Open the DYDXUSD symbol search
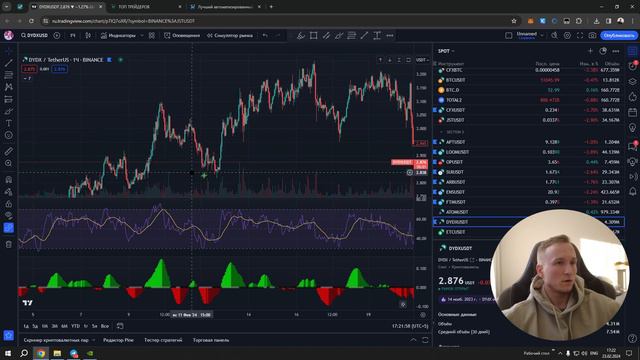The width and height of the screenshot is (640, 360). tap(35, 36)
